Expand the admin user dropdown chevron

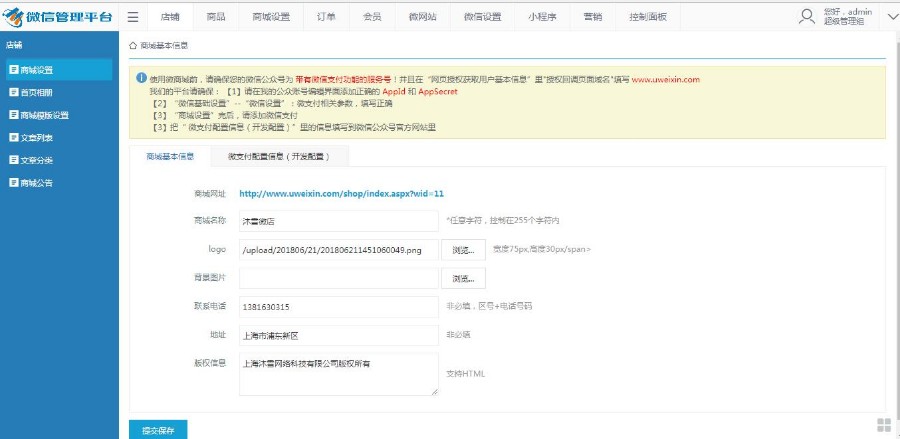click(893, 17)
